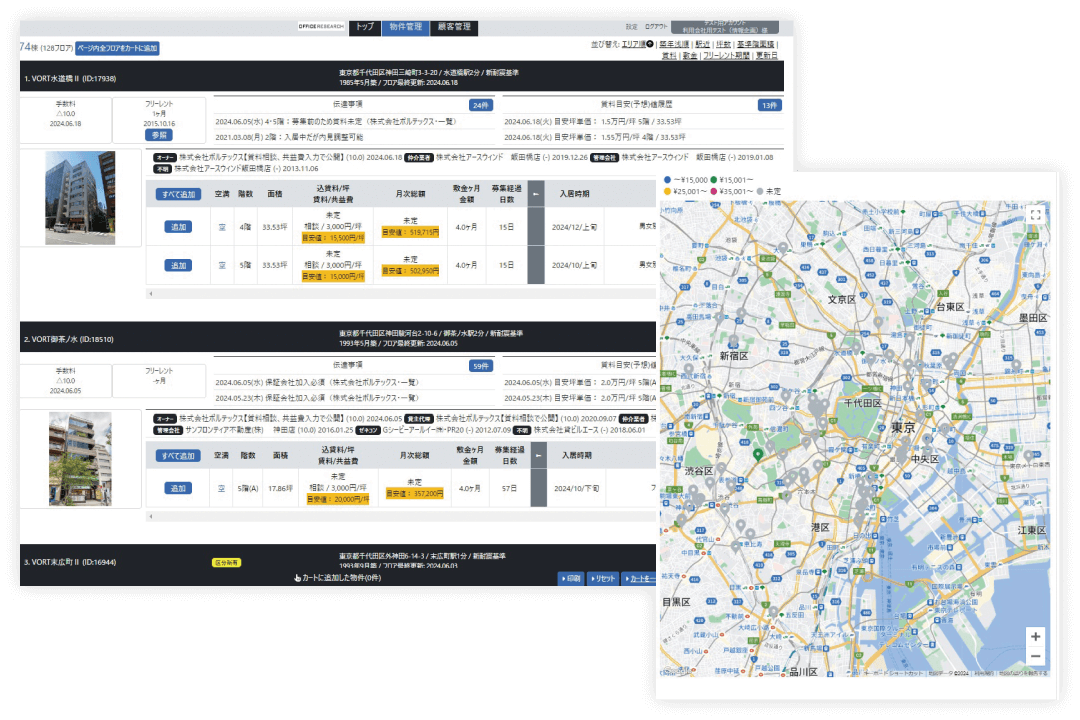Click the リセット button
Viewport: 1080px width, 720px height.
(603, 579)
